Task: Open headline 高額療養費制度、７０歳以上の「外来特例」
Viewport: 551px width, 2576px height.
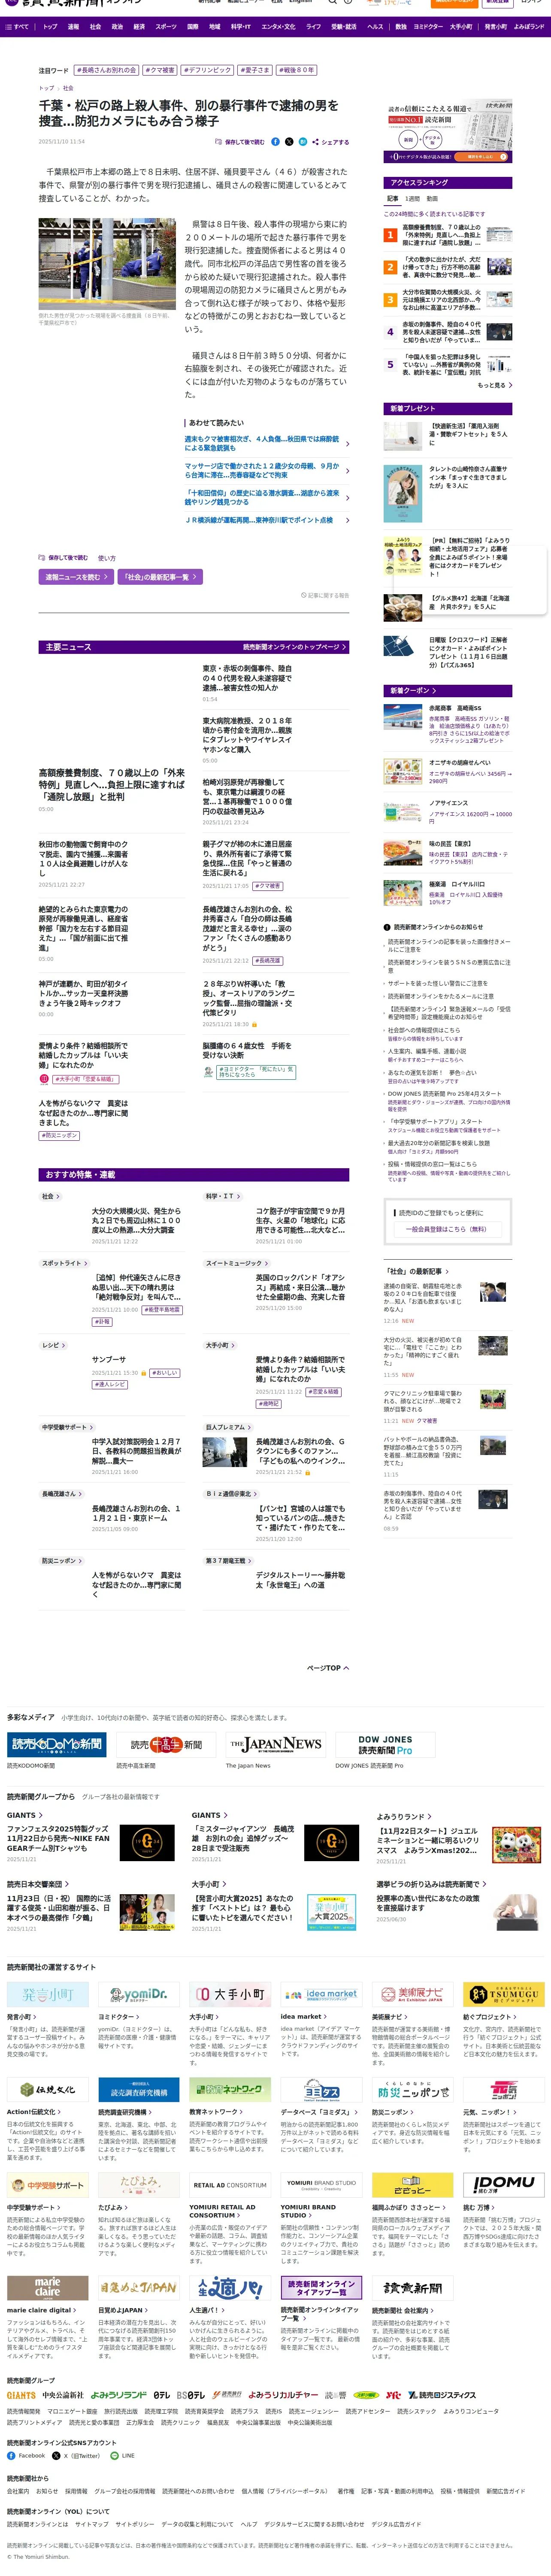Action: pos(112,784)
